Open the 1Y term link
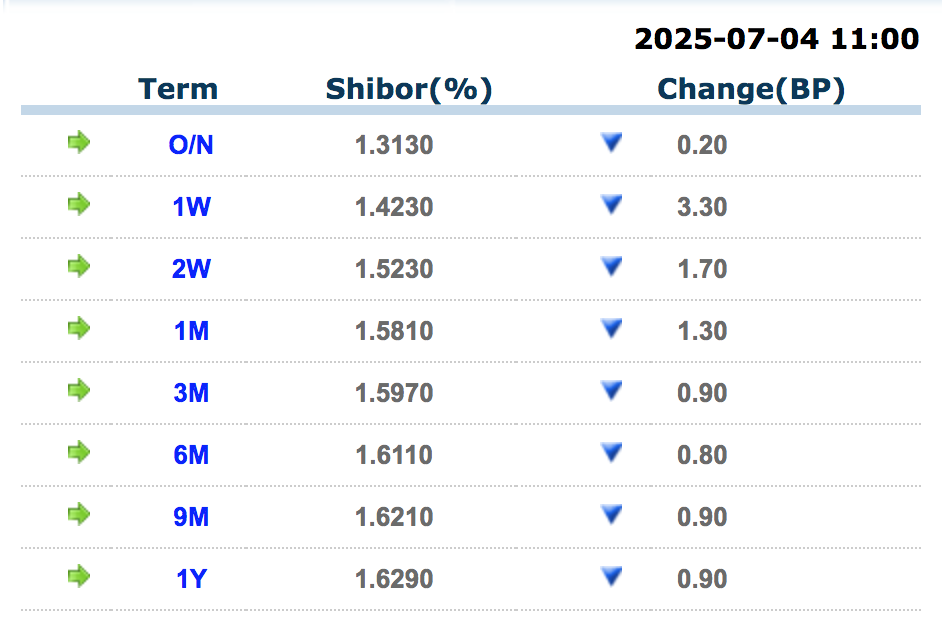This screenshot has height=638, width=942. pos(191,579)
